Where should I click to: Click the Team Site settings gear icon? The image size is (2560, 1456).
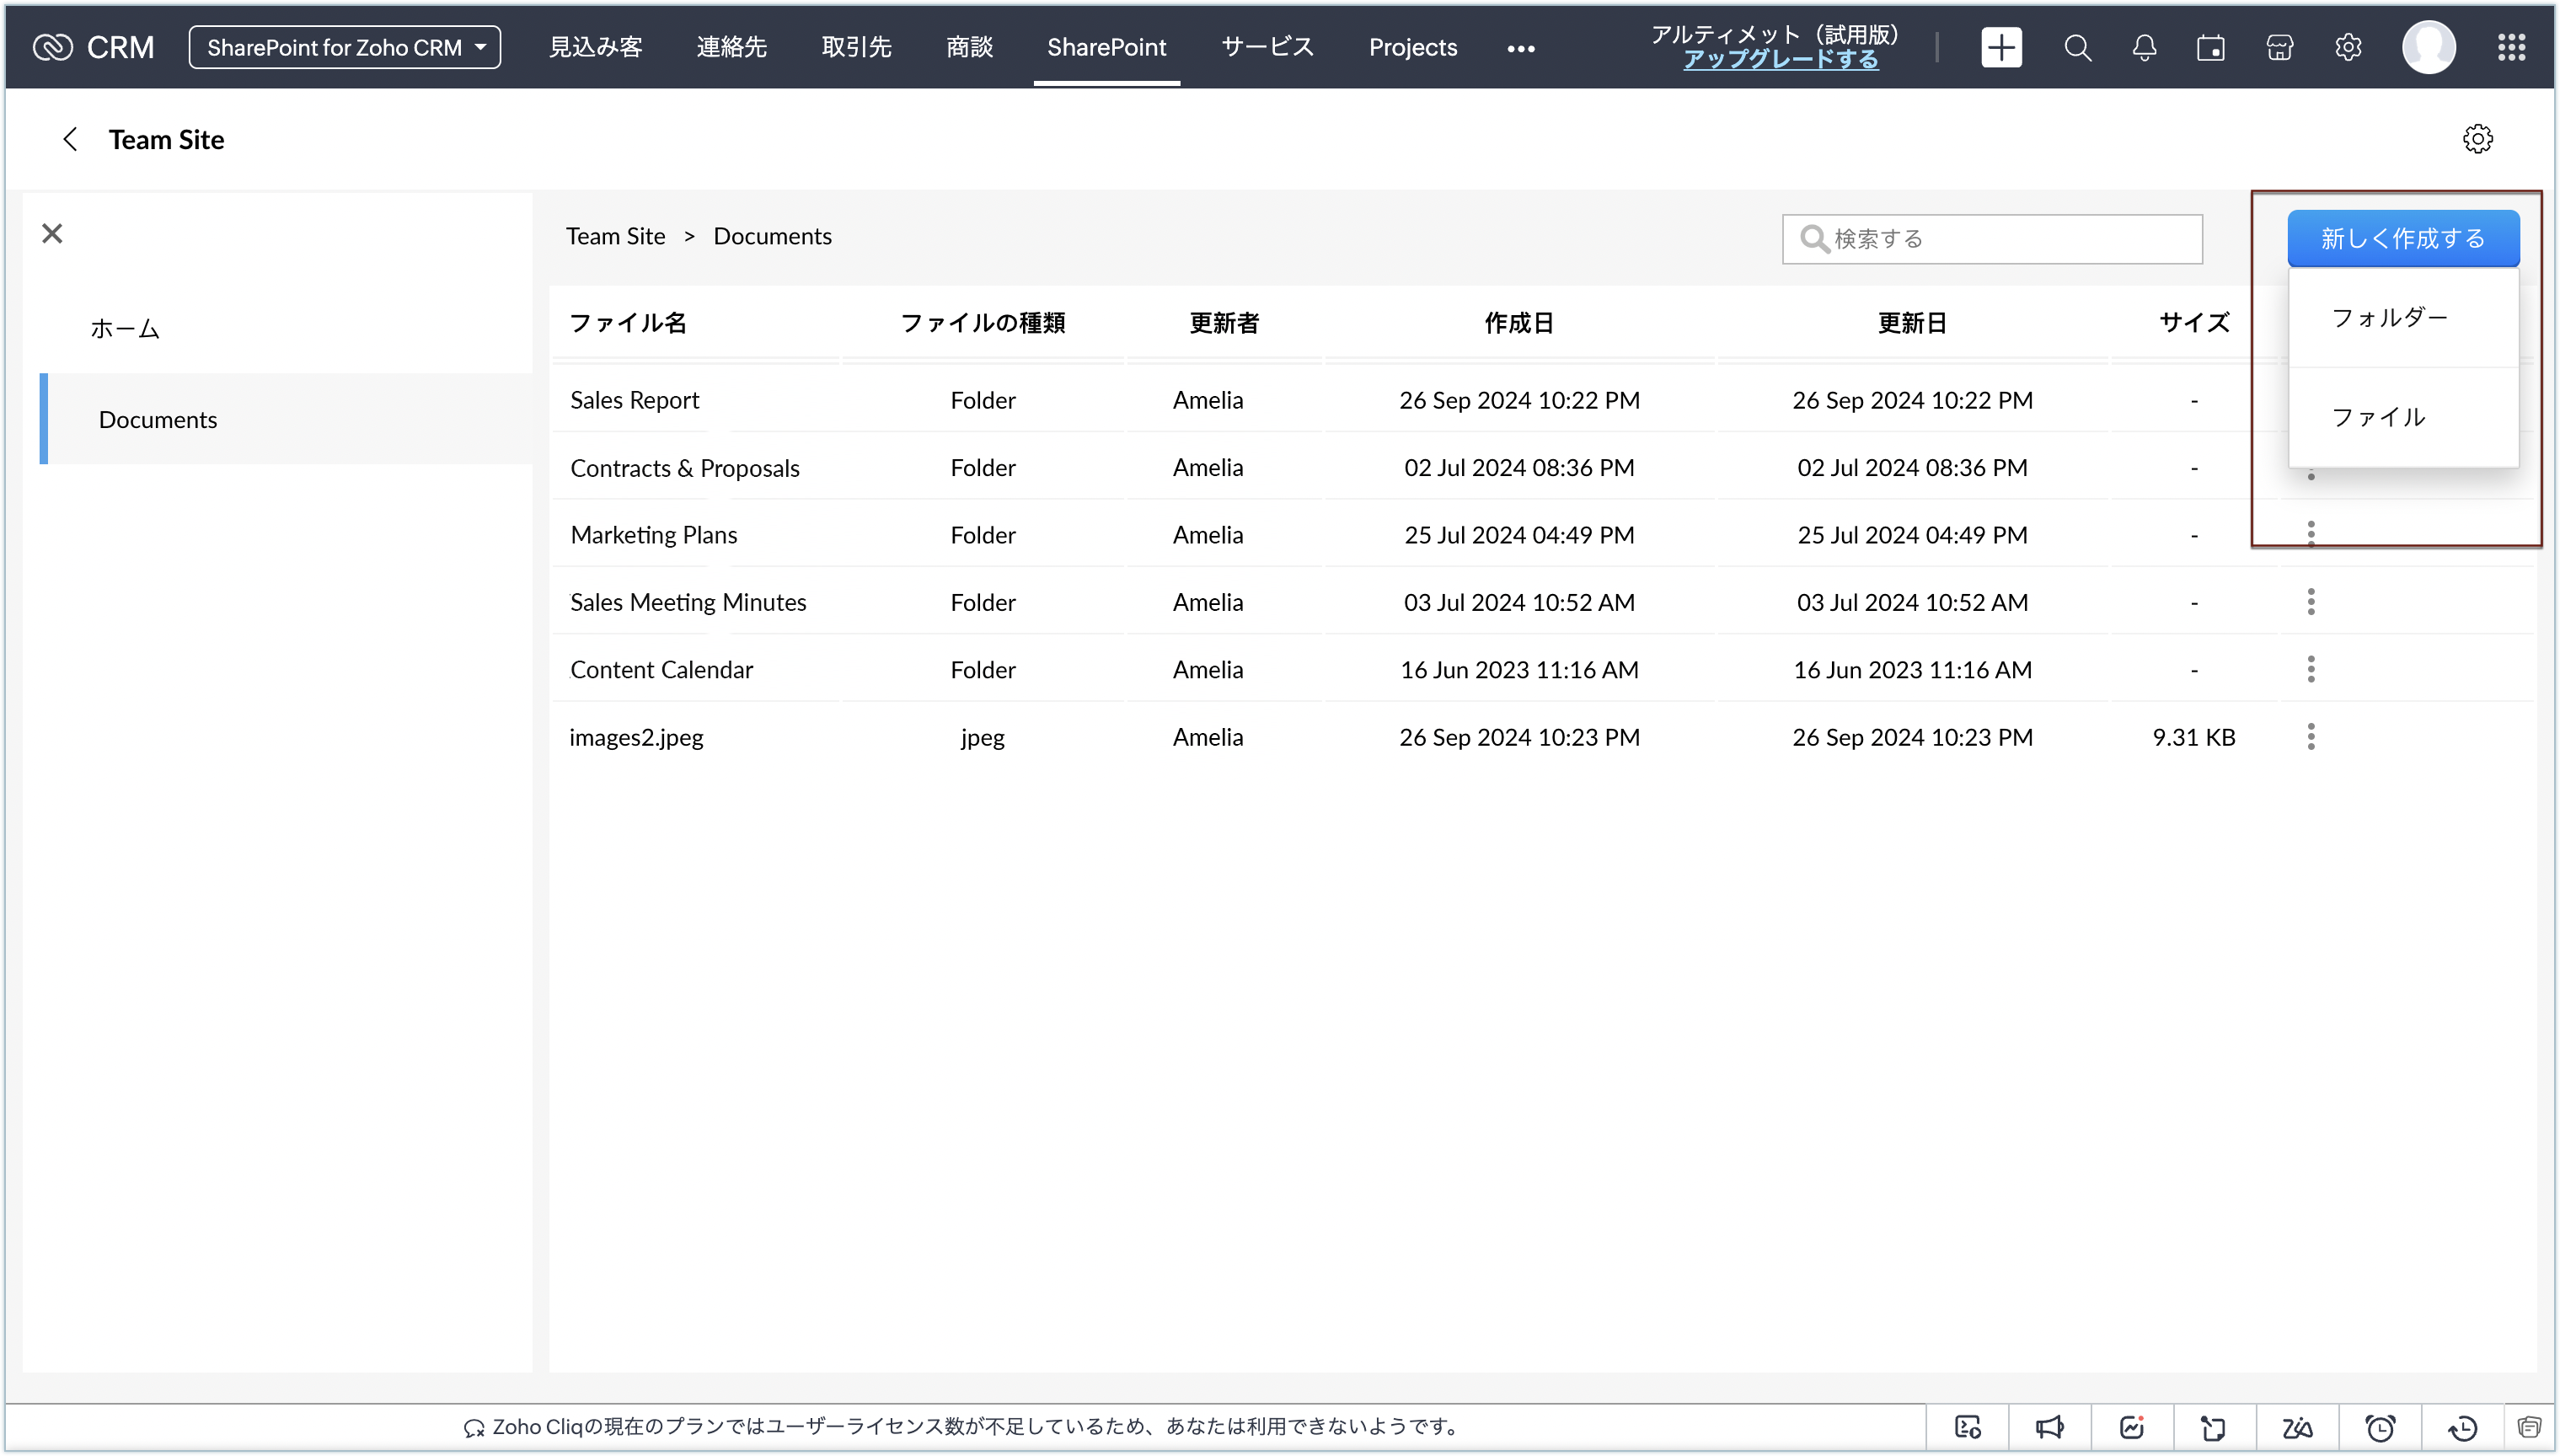[2477, 139]
